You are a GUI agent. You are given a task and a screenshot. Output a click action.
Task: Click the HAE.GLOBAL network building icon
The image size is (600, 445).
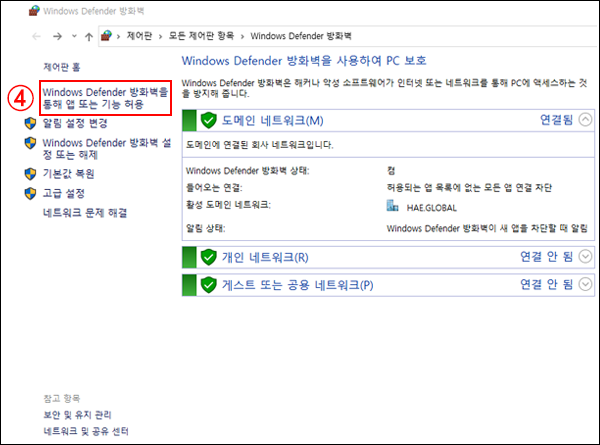(x=393, y=205)
